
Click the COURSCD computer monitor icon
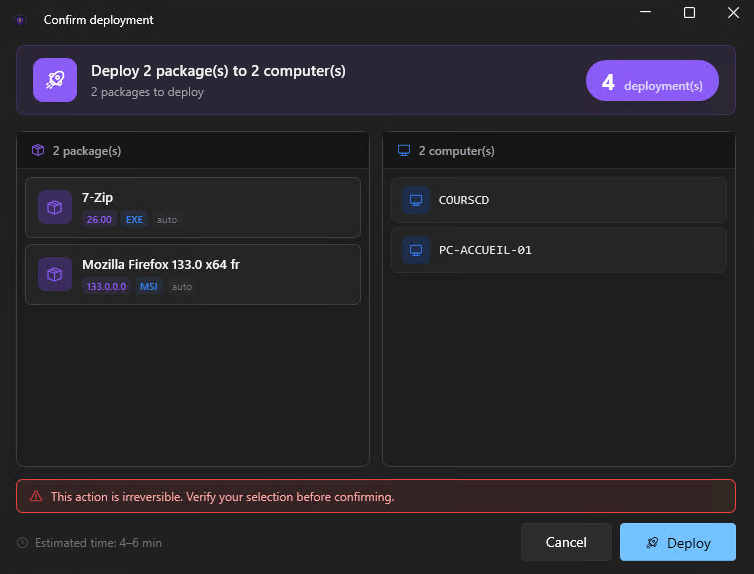[x=415, y=200]
